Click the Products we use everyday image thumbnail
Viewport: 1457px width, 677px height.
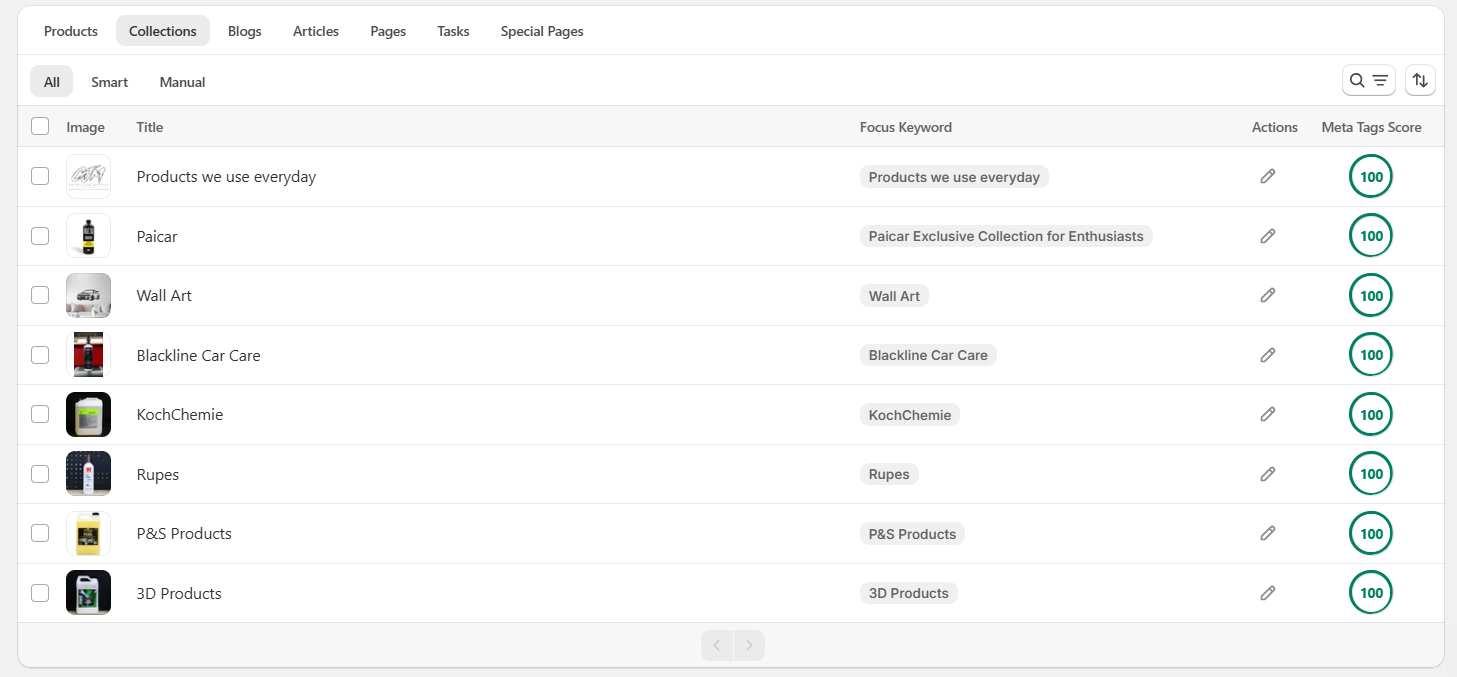[88, 176]
